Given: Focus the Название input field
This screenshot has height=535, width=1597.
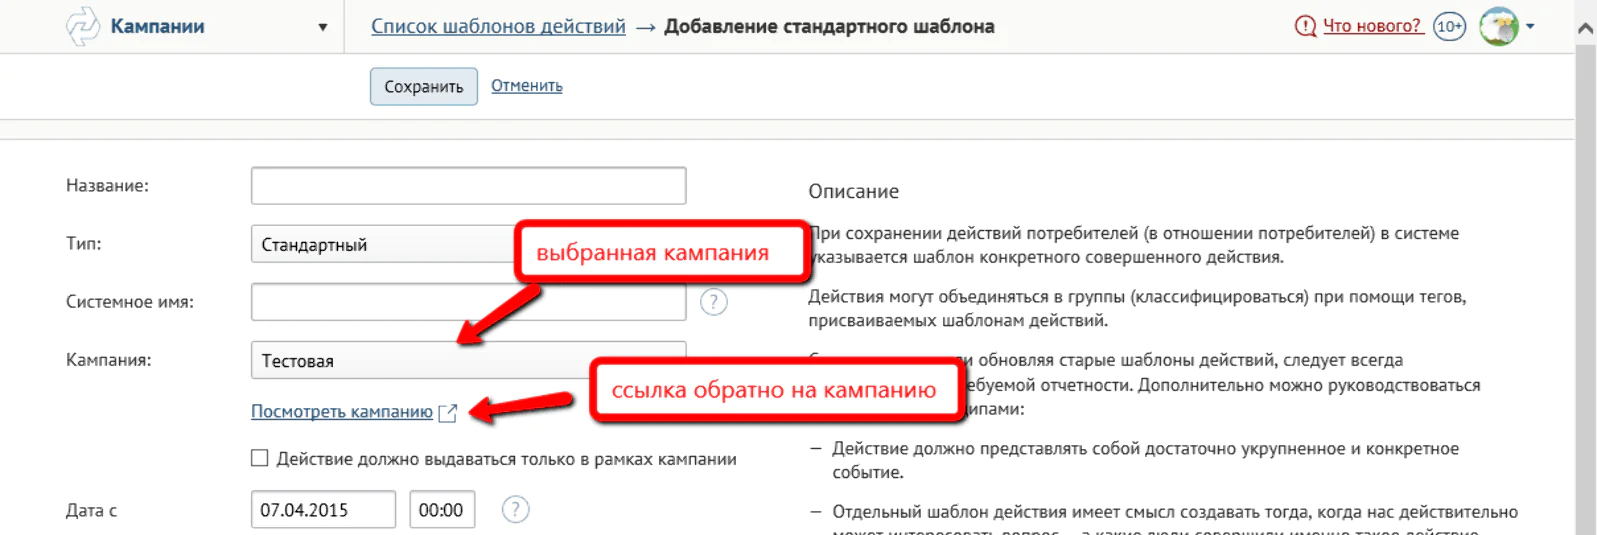Looking at the screenshot, I should pos(468,186).
